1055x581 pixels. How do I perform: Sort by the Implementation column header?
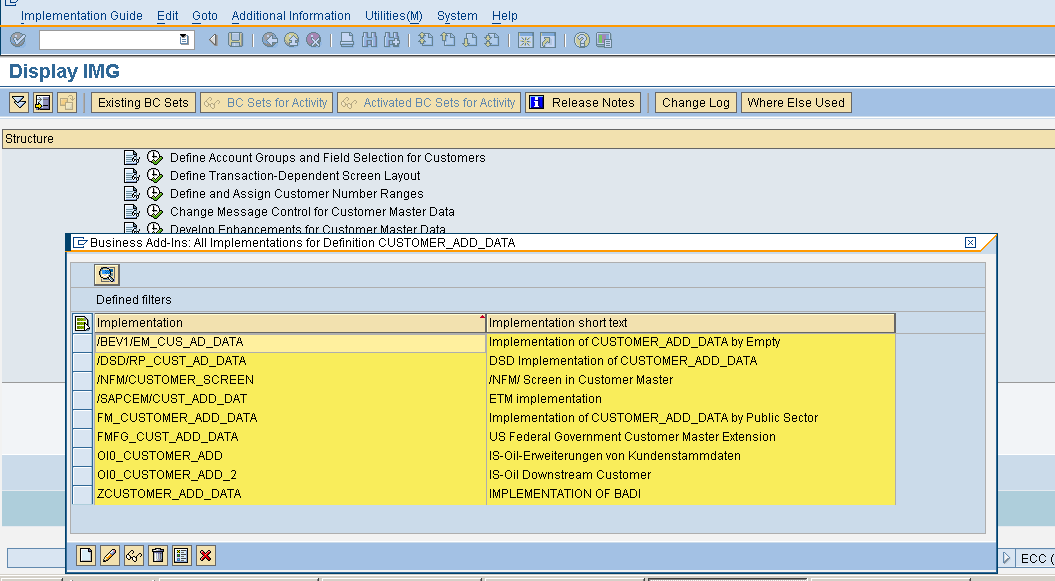click(200, 322)
